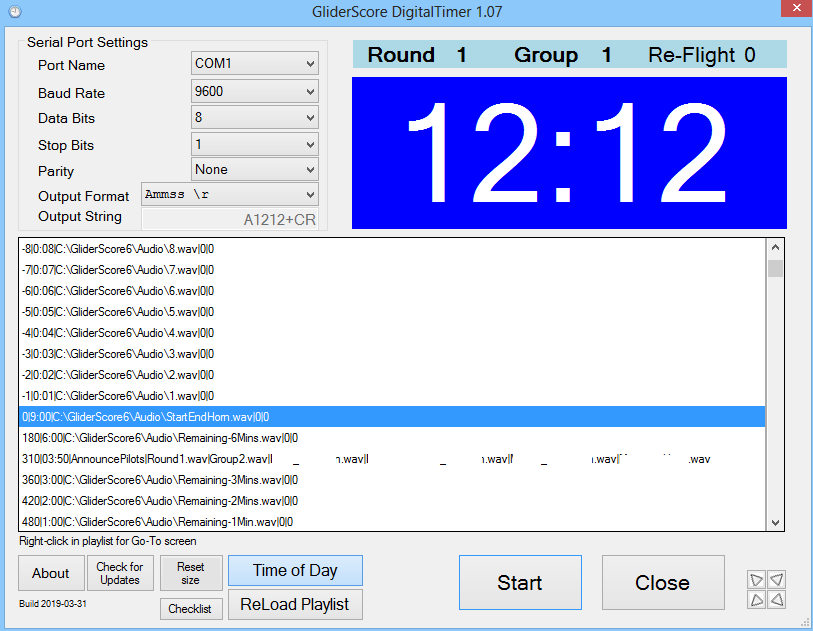813x631 pixels.
Task: Click the 'Re-Flight 0' text
Action: pos(702,54)
